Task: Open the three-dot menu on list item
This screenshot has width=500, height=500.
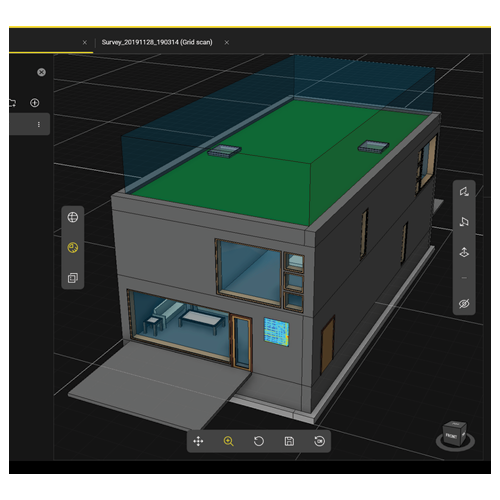Action: coord(39,124)
